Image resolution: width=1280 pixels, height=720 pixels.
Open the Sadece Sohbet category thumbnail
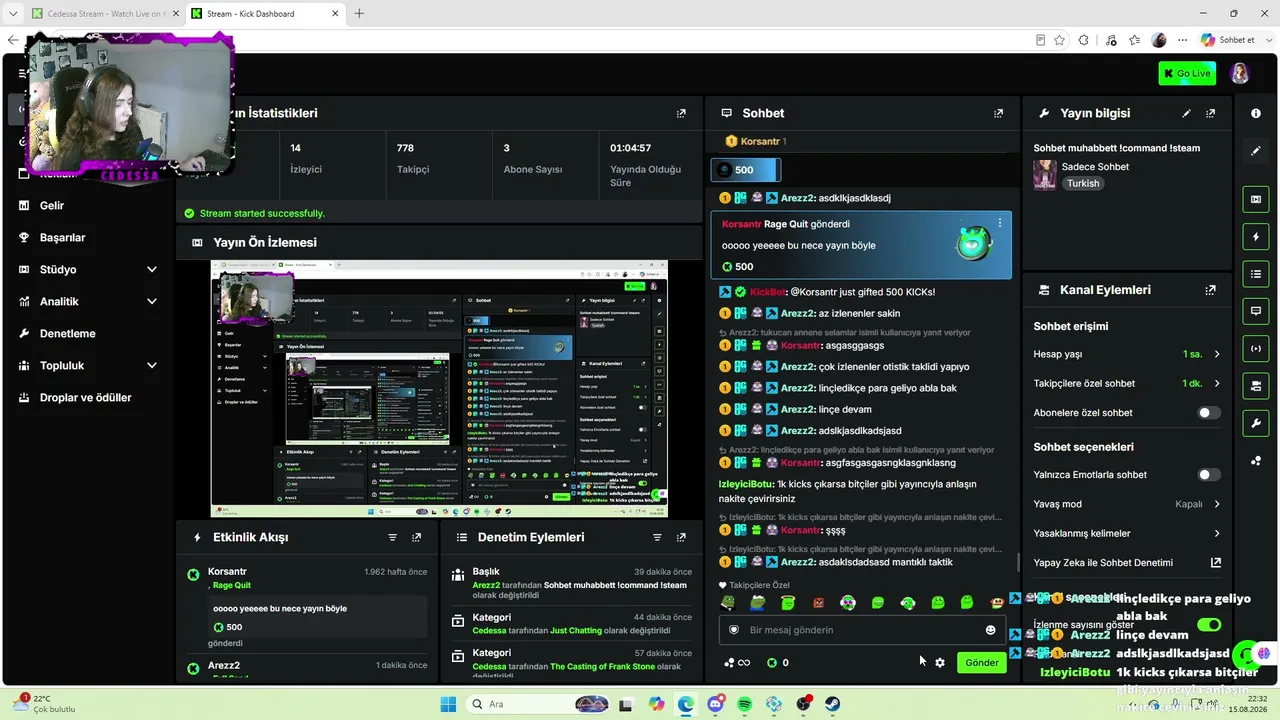pos(1044,175)
